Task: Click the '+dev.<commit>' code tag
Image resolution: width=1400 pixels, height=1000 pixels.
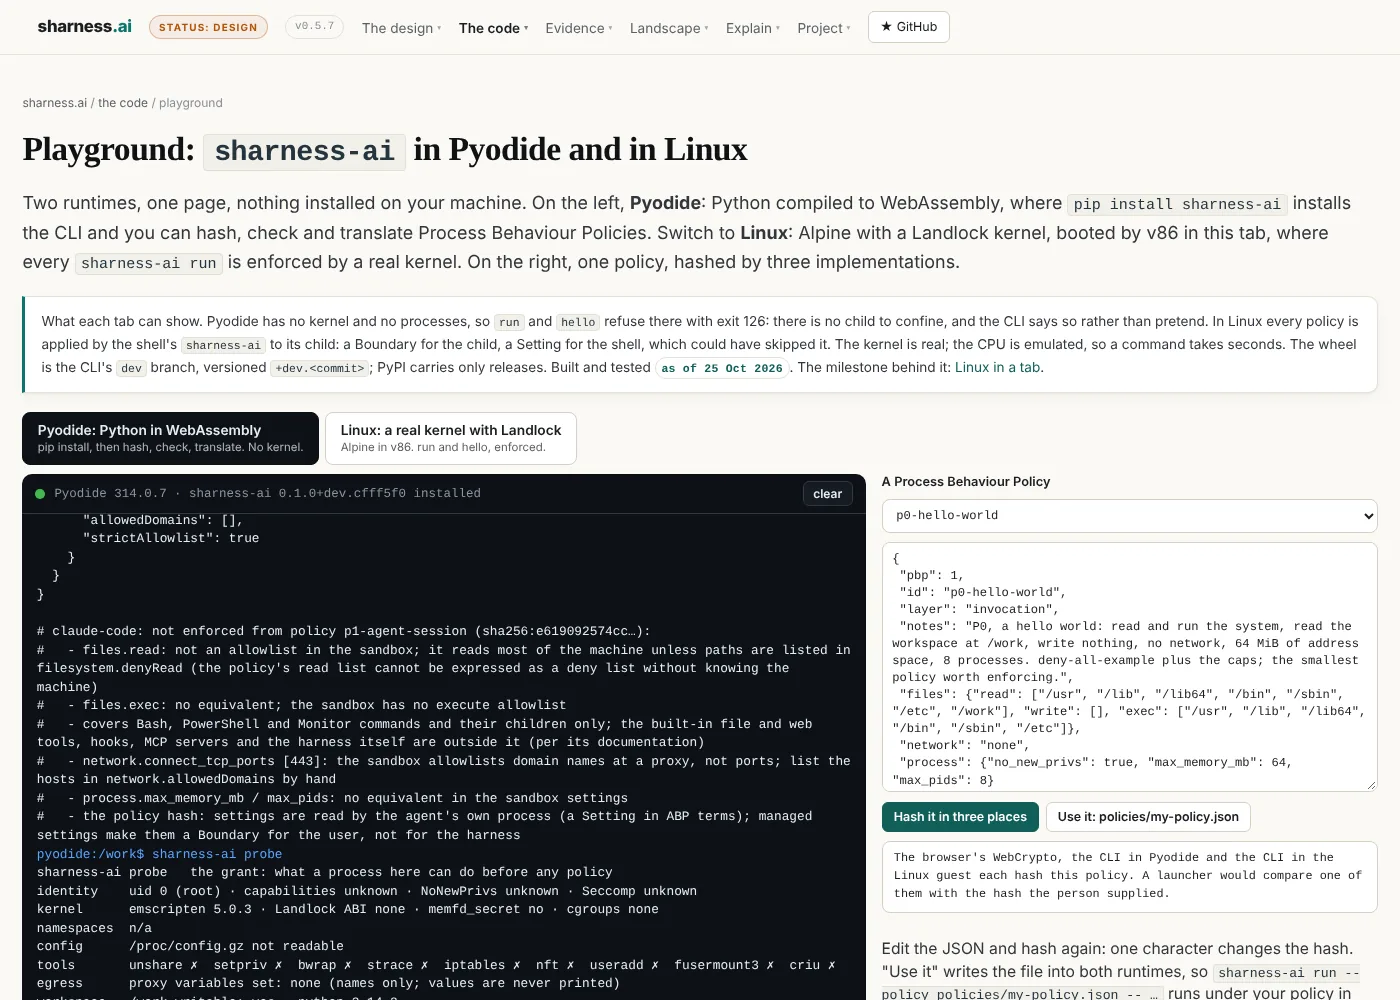Action: pos(320,368)
